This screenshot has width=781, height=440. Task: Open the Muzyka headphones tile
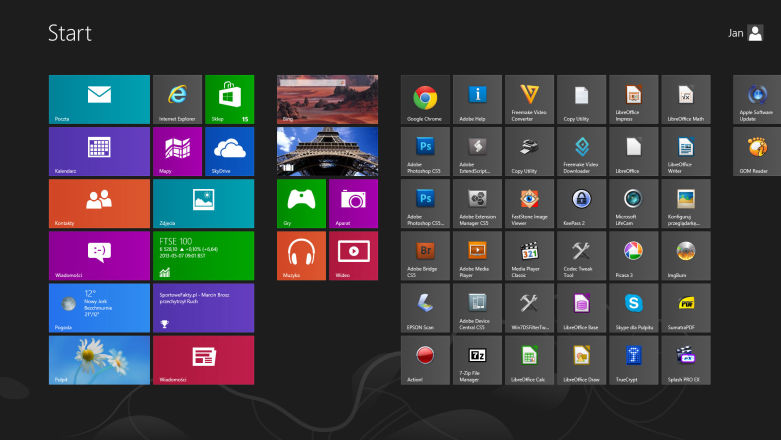click(301, 256)
